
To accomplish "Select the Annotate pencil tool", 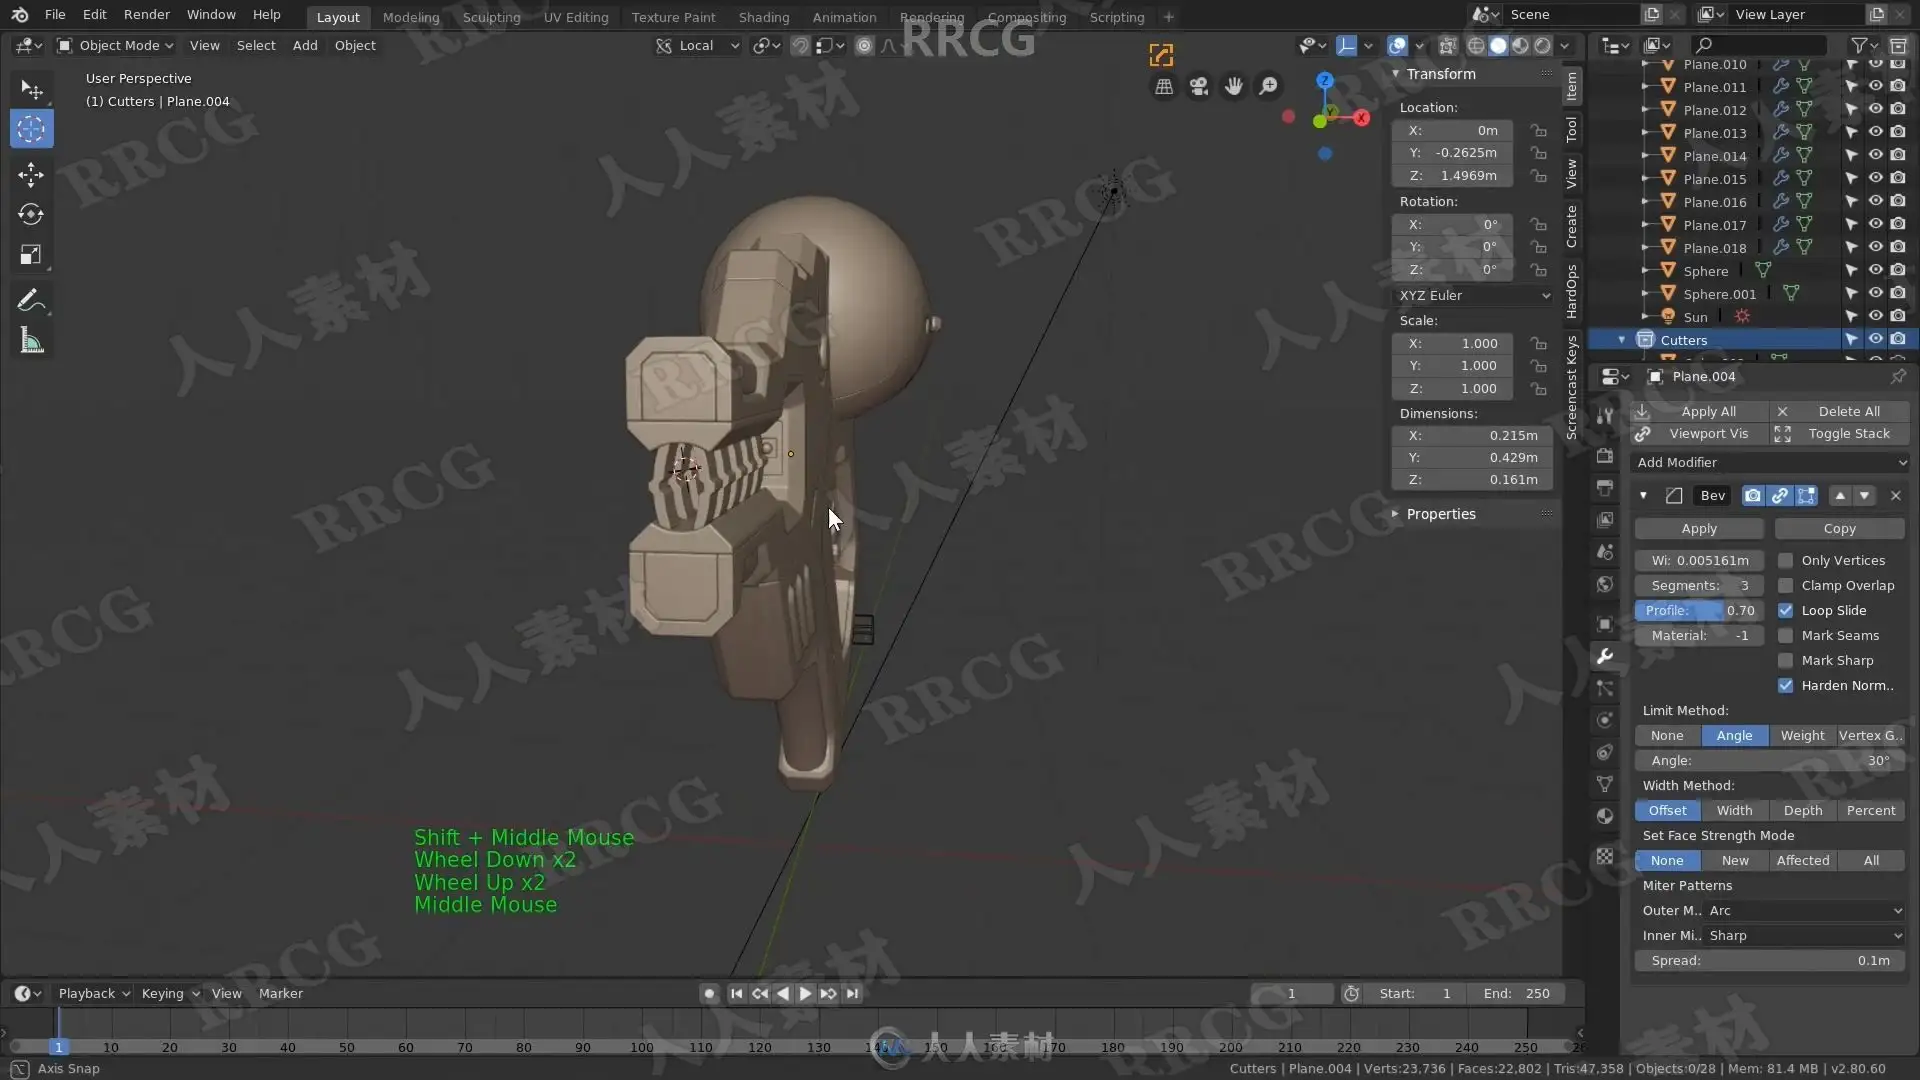I will point(31,300).
